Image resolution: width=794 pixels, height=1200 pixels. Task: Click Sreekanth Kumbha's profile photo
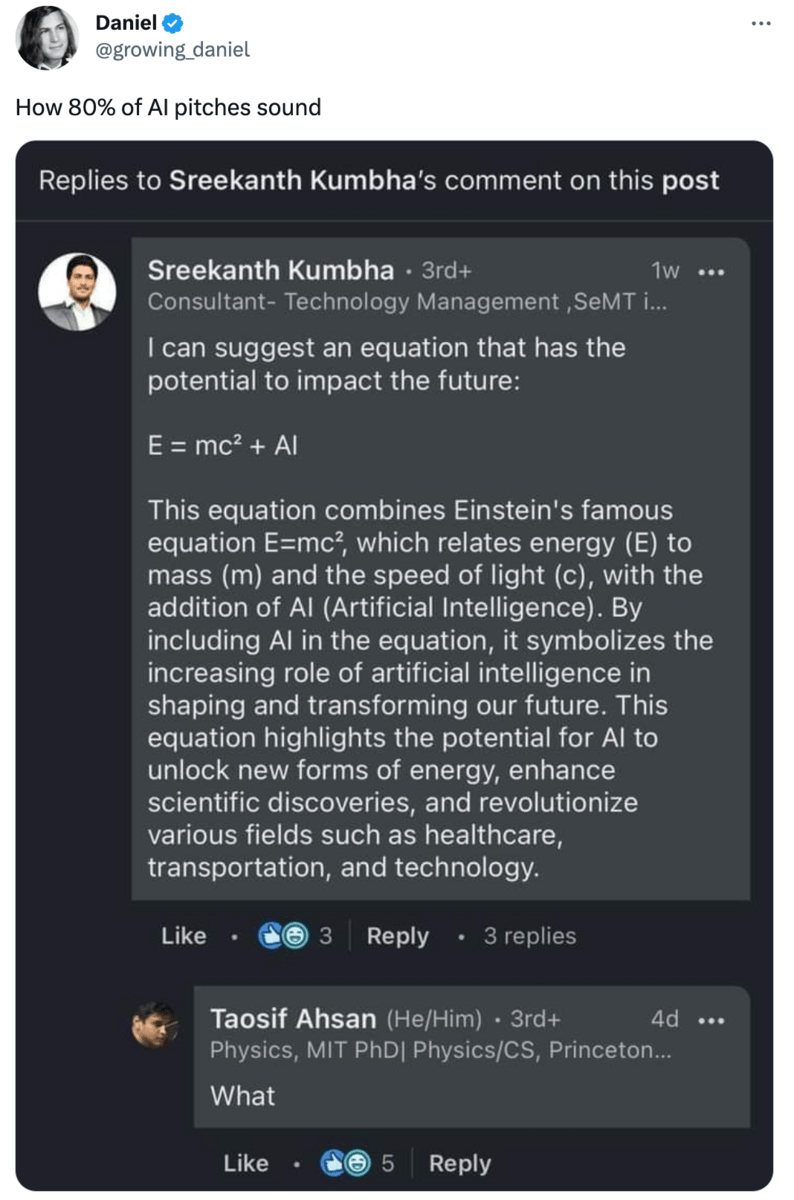pos(77,292)
